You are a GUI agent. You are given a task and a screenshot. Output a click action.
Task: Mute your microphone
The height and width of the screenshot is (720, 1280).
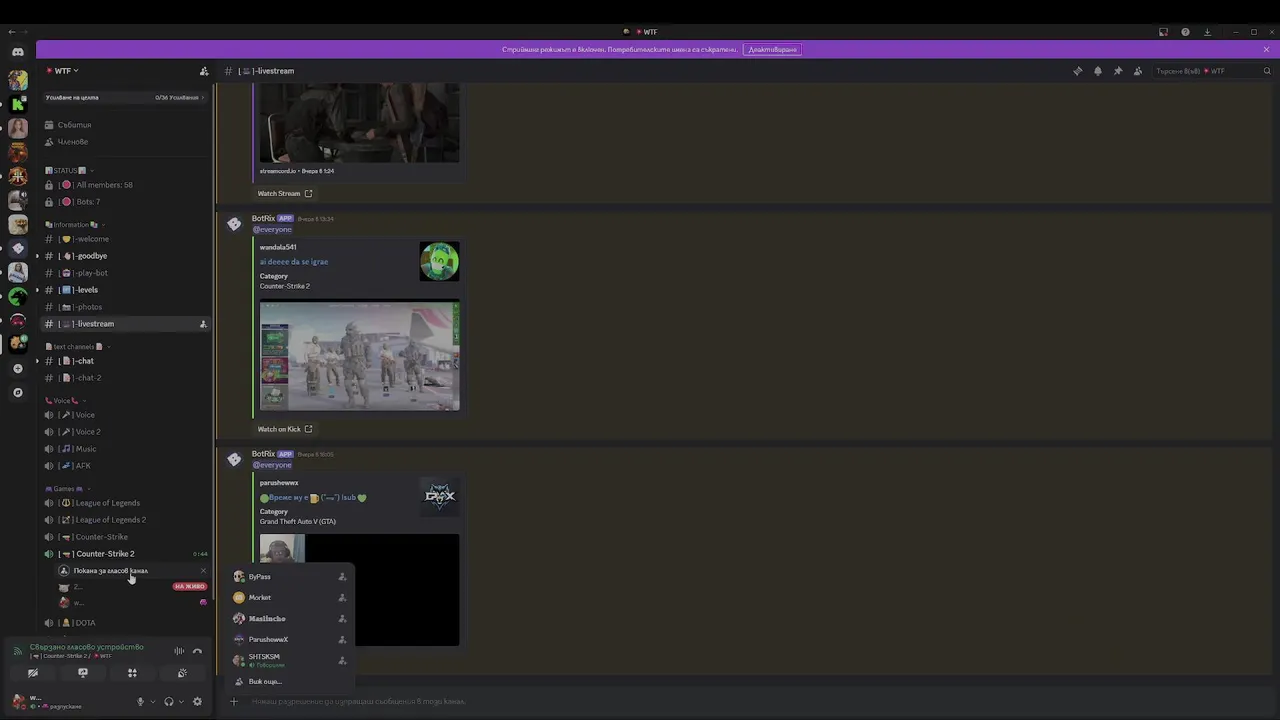click(x=140, y=702)
